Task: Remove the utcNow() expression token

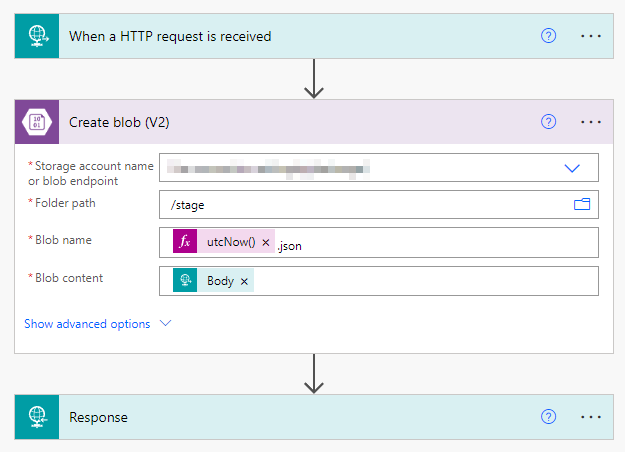Action: (x=266, y=243)
